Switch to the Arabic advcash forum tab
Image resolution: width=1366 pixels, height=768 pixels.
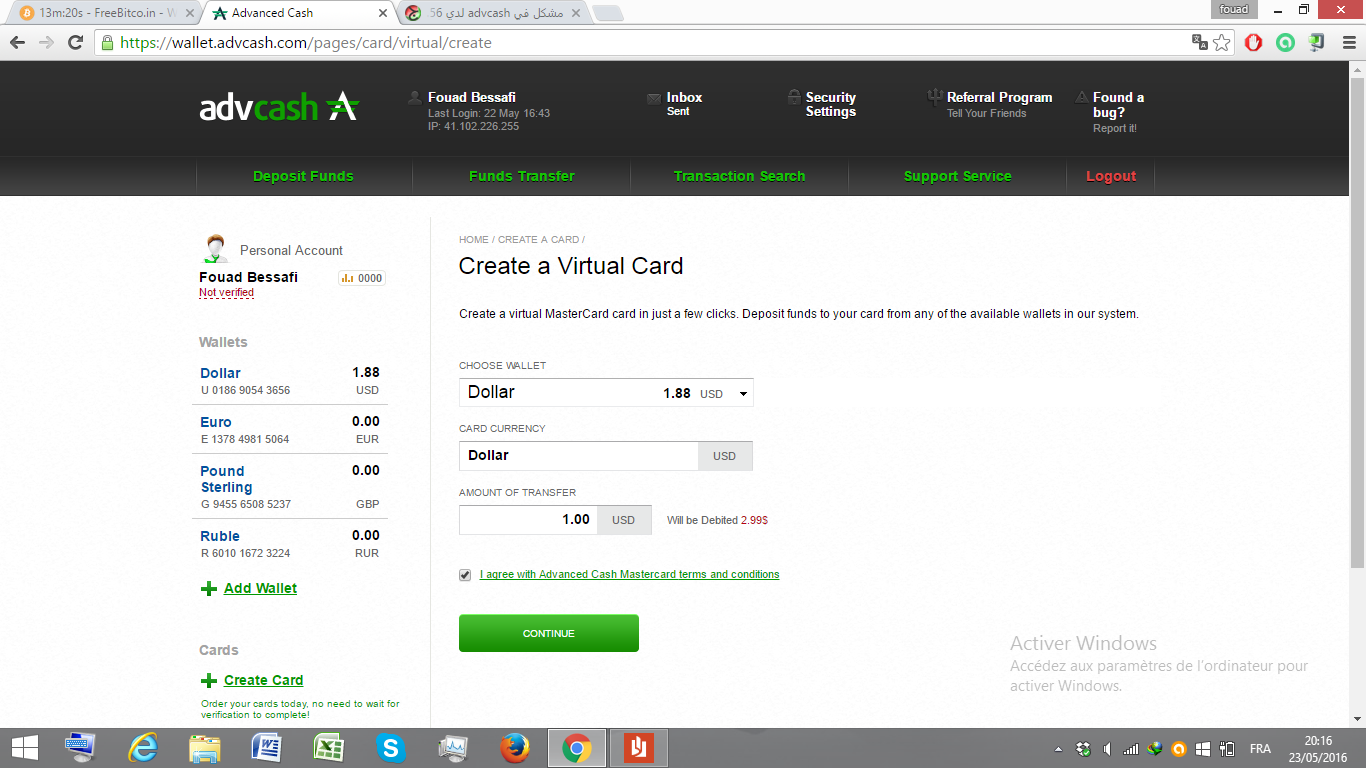point(490,13)
